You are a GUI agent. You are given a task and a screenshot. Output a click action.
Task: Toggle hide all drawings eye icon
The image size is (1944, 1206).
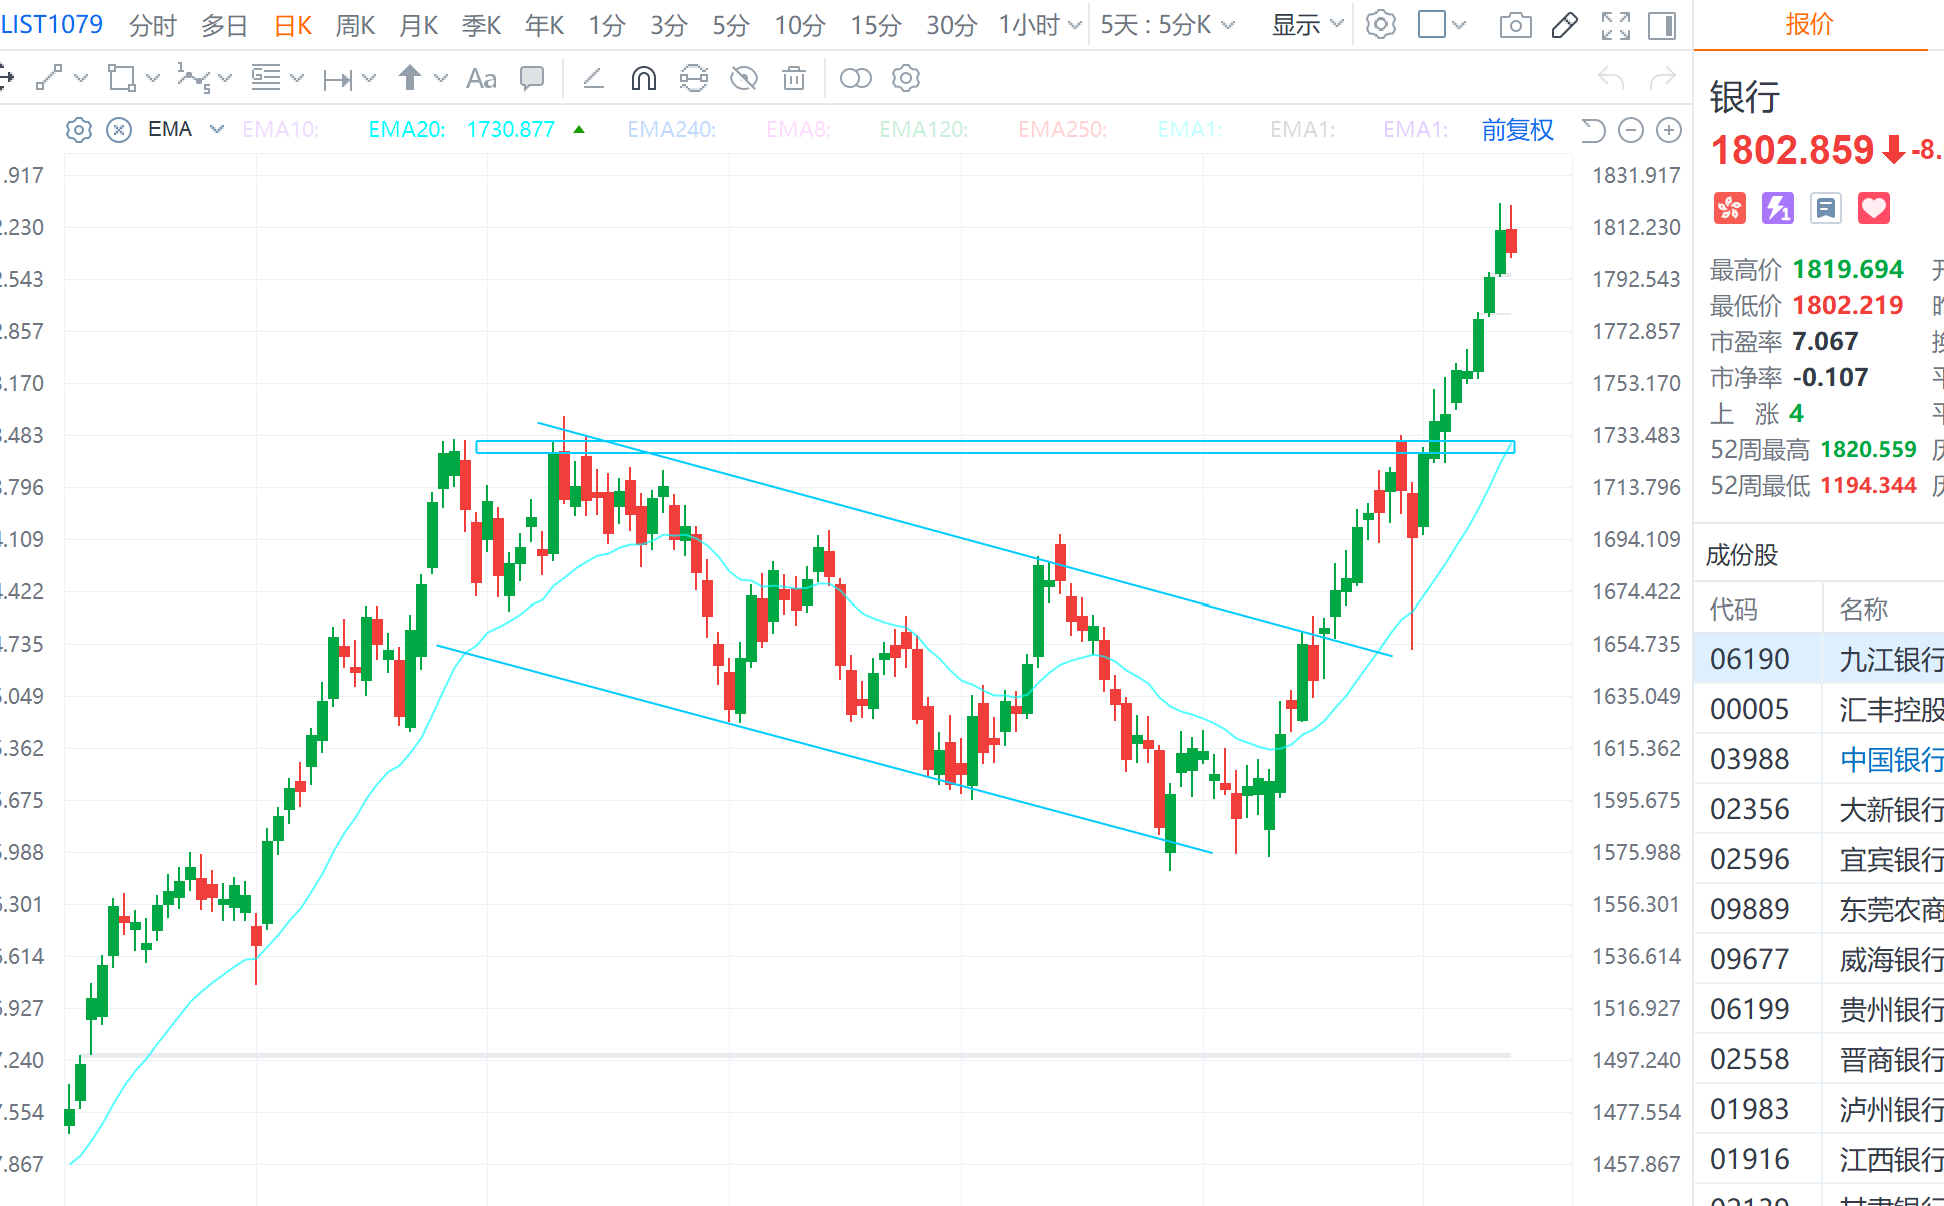pyautogui.click(x=743, y=78)
